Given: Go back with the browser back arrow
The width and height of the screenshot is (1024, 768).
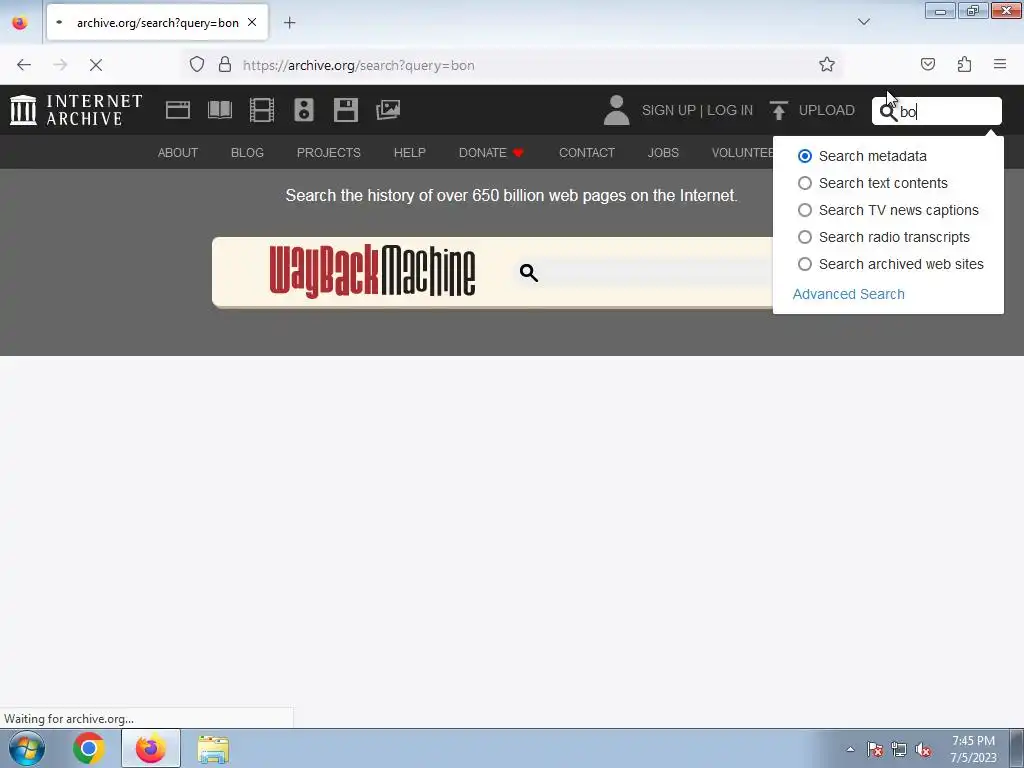Looking at the screenshot, I should pos(24,65).
